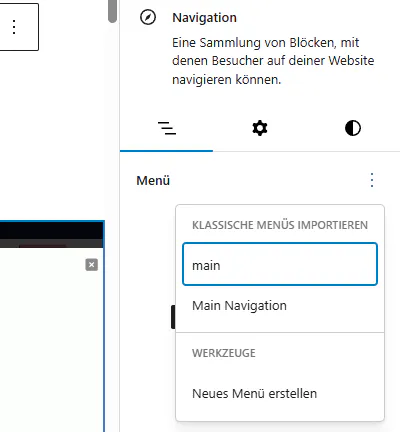The image size is (400, 432).
Task: Open the Settings gear tab
Action: (x=260, y=129)
